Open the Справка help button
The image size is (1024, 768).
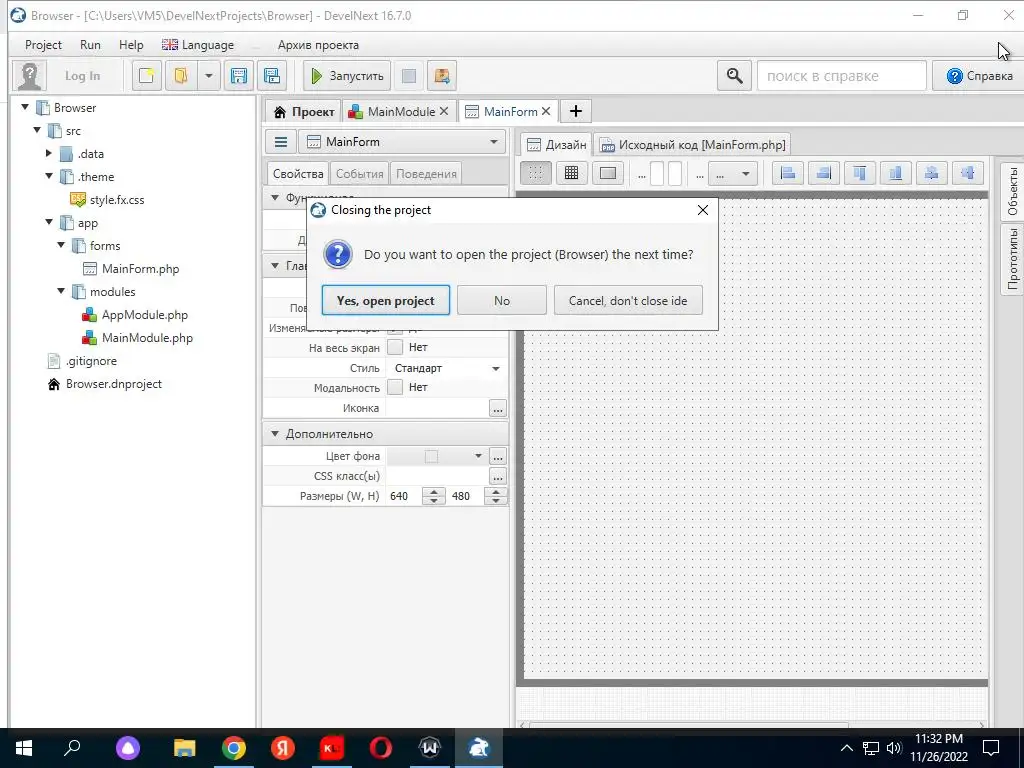tap(978, 76)
